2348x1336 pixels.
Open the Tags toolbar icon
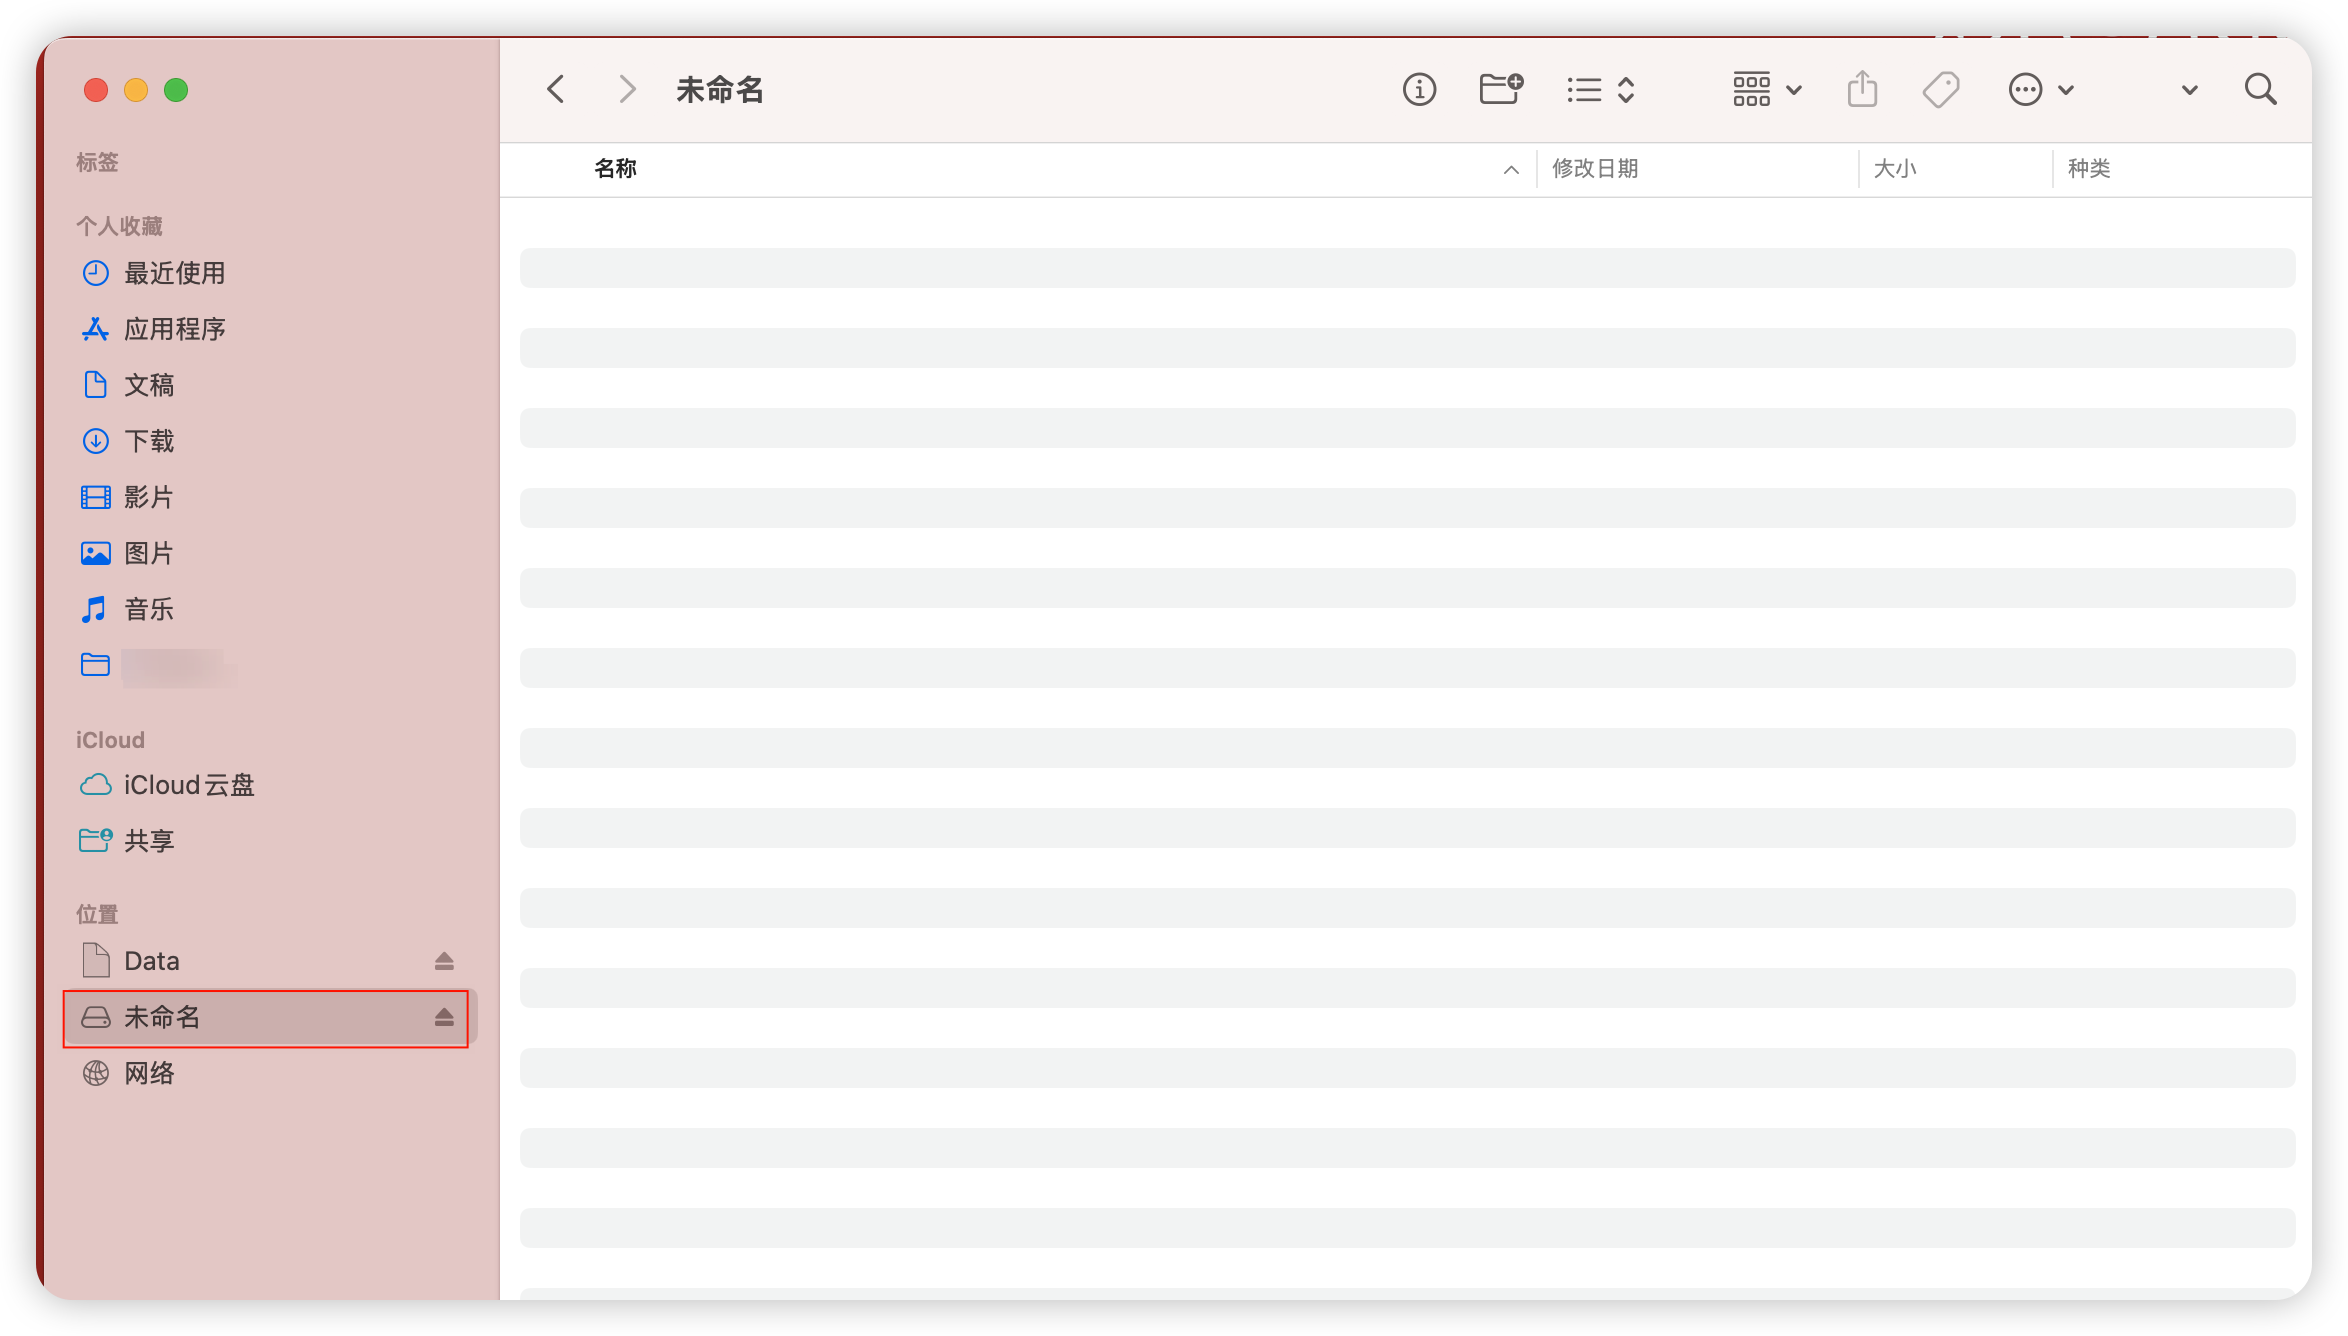pyautogui.click(x=1941, y=90)
